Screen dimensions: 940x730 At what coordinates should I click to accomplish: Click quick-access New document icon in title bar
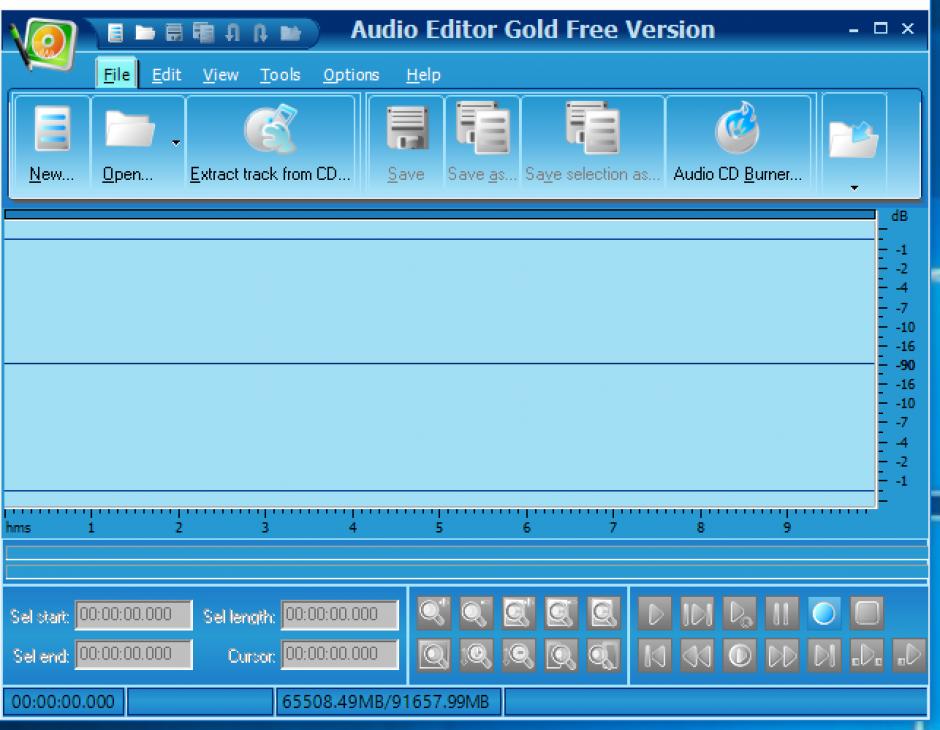[x=116, y=32]
